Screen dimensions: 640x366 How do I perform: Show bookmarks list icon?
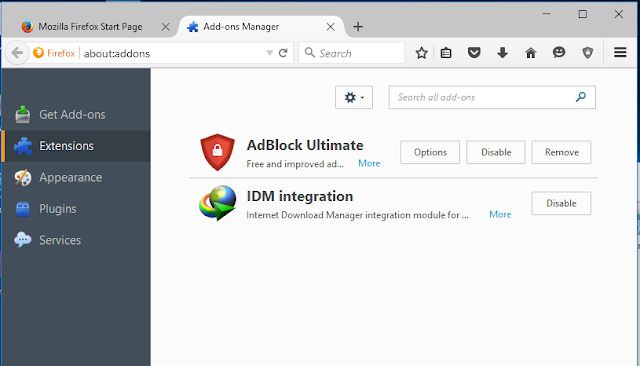point(446,53)
